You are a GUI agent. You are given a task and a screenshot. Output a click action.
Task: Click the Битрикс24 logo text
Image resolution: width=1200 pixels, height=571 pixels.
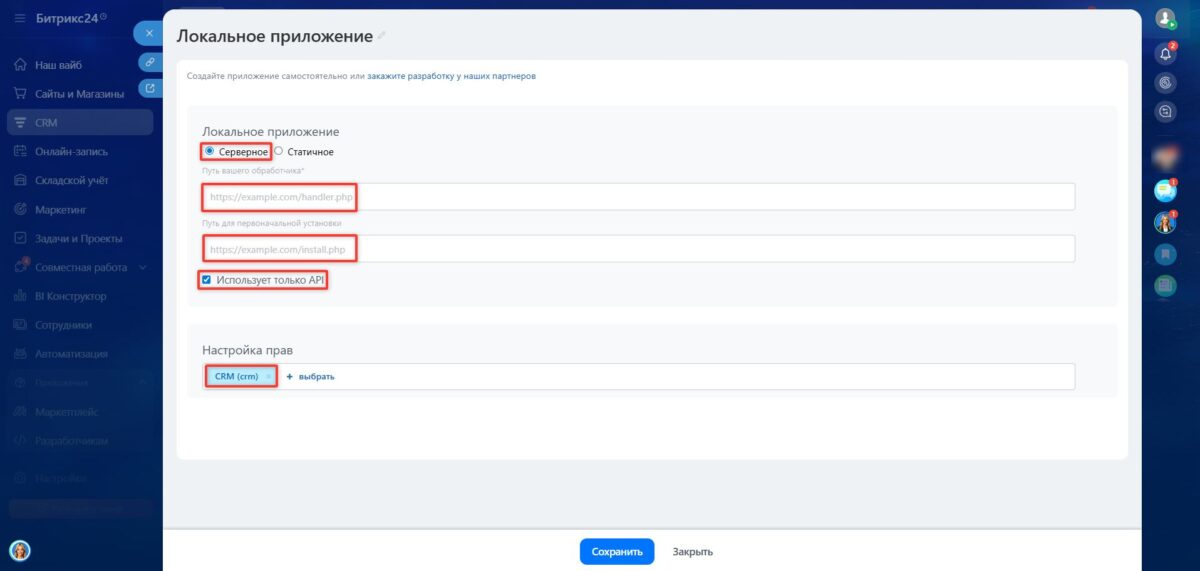point(68,18)
